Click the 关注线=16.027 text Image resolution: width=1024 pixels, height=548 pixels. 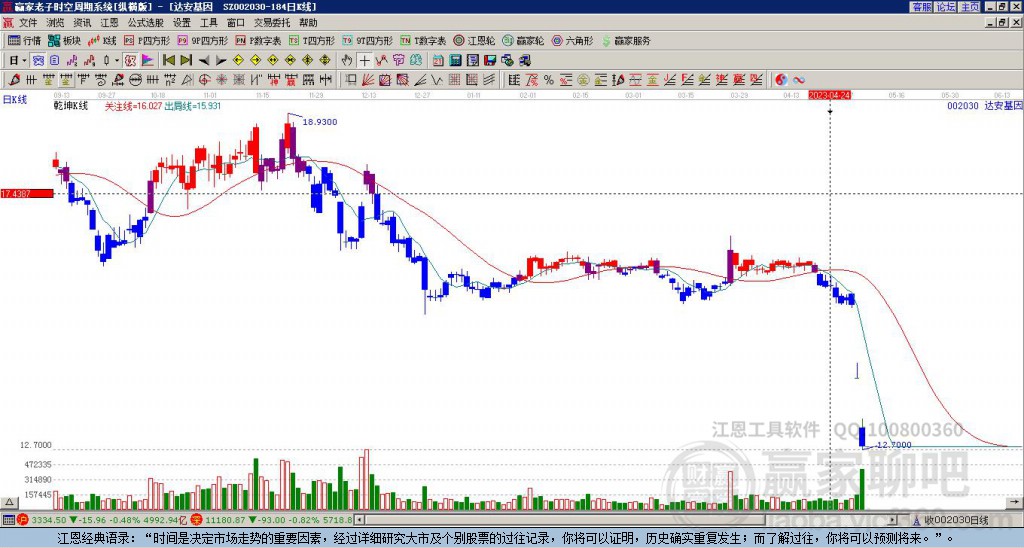tap(133, 106)
